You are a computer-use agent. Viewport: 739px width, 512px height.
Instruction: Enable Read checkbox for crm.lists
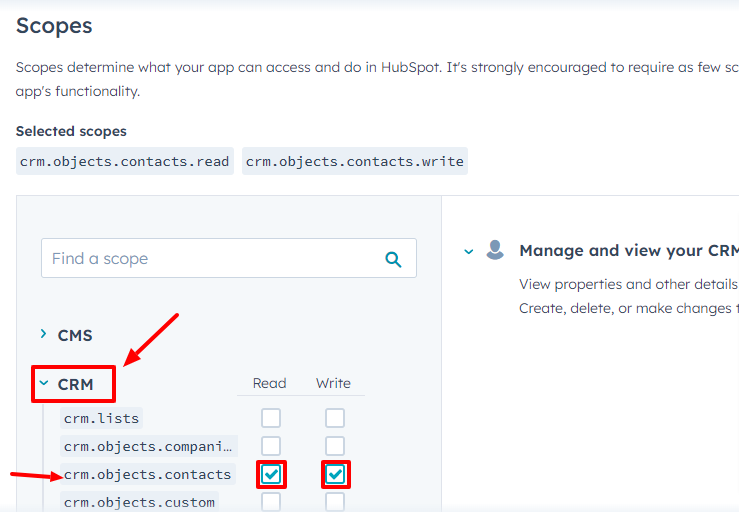271,418
